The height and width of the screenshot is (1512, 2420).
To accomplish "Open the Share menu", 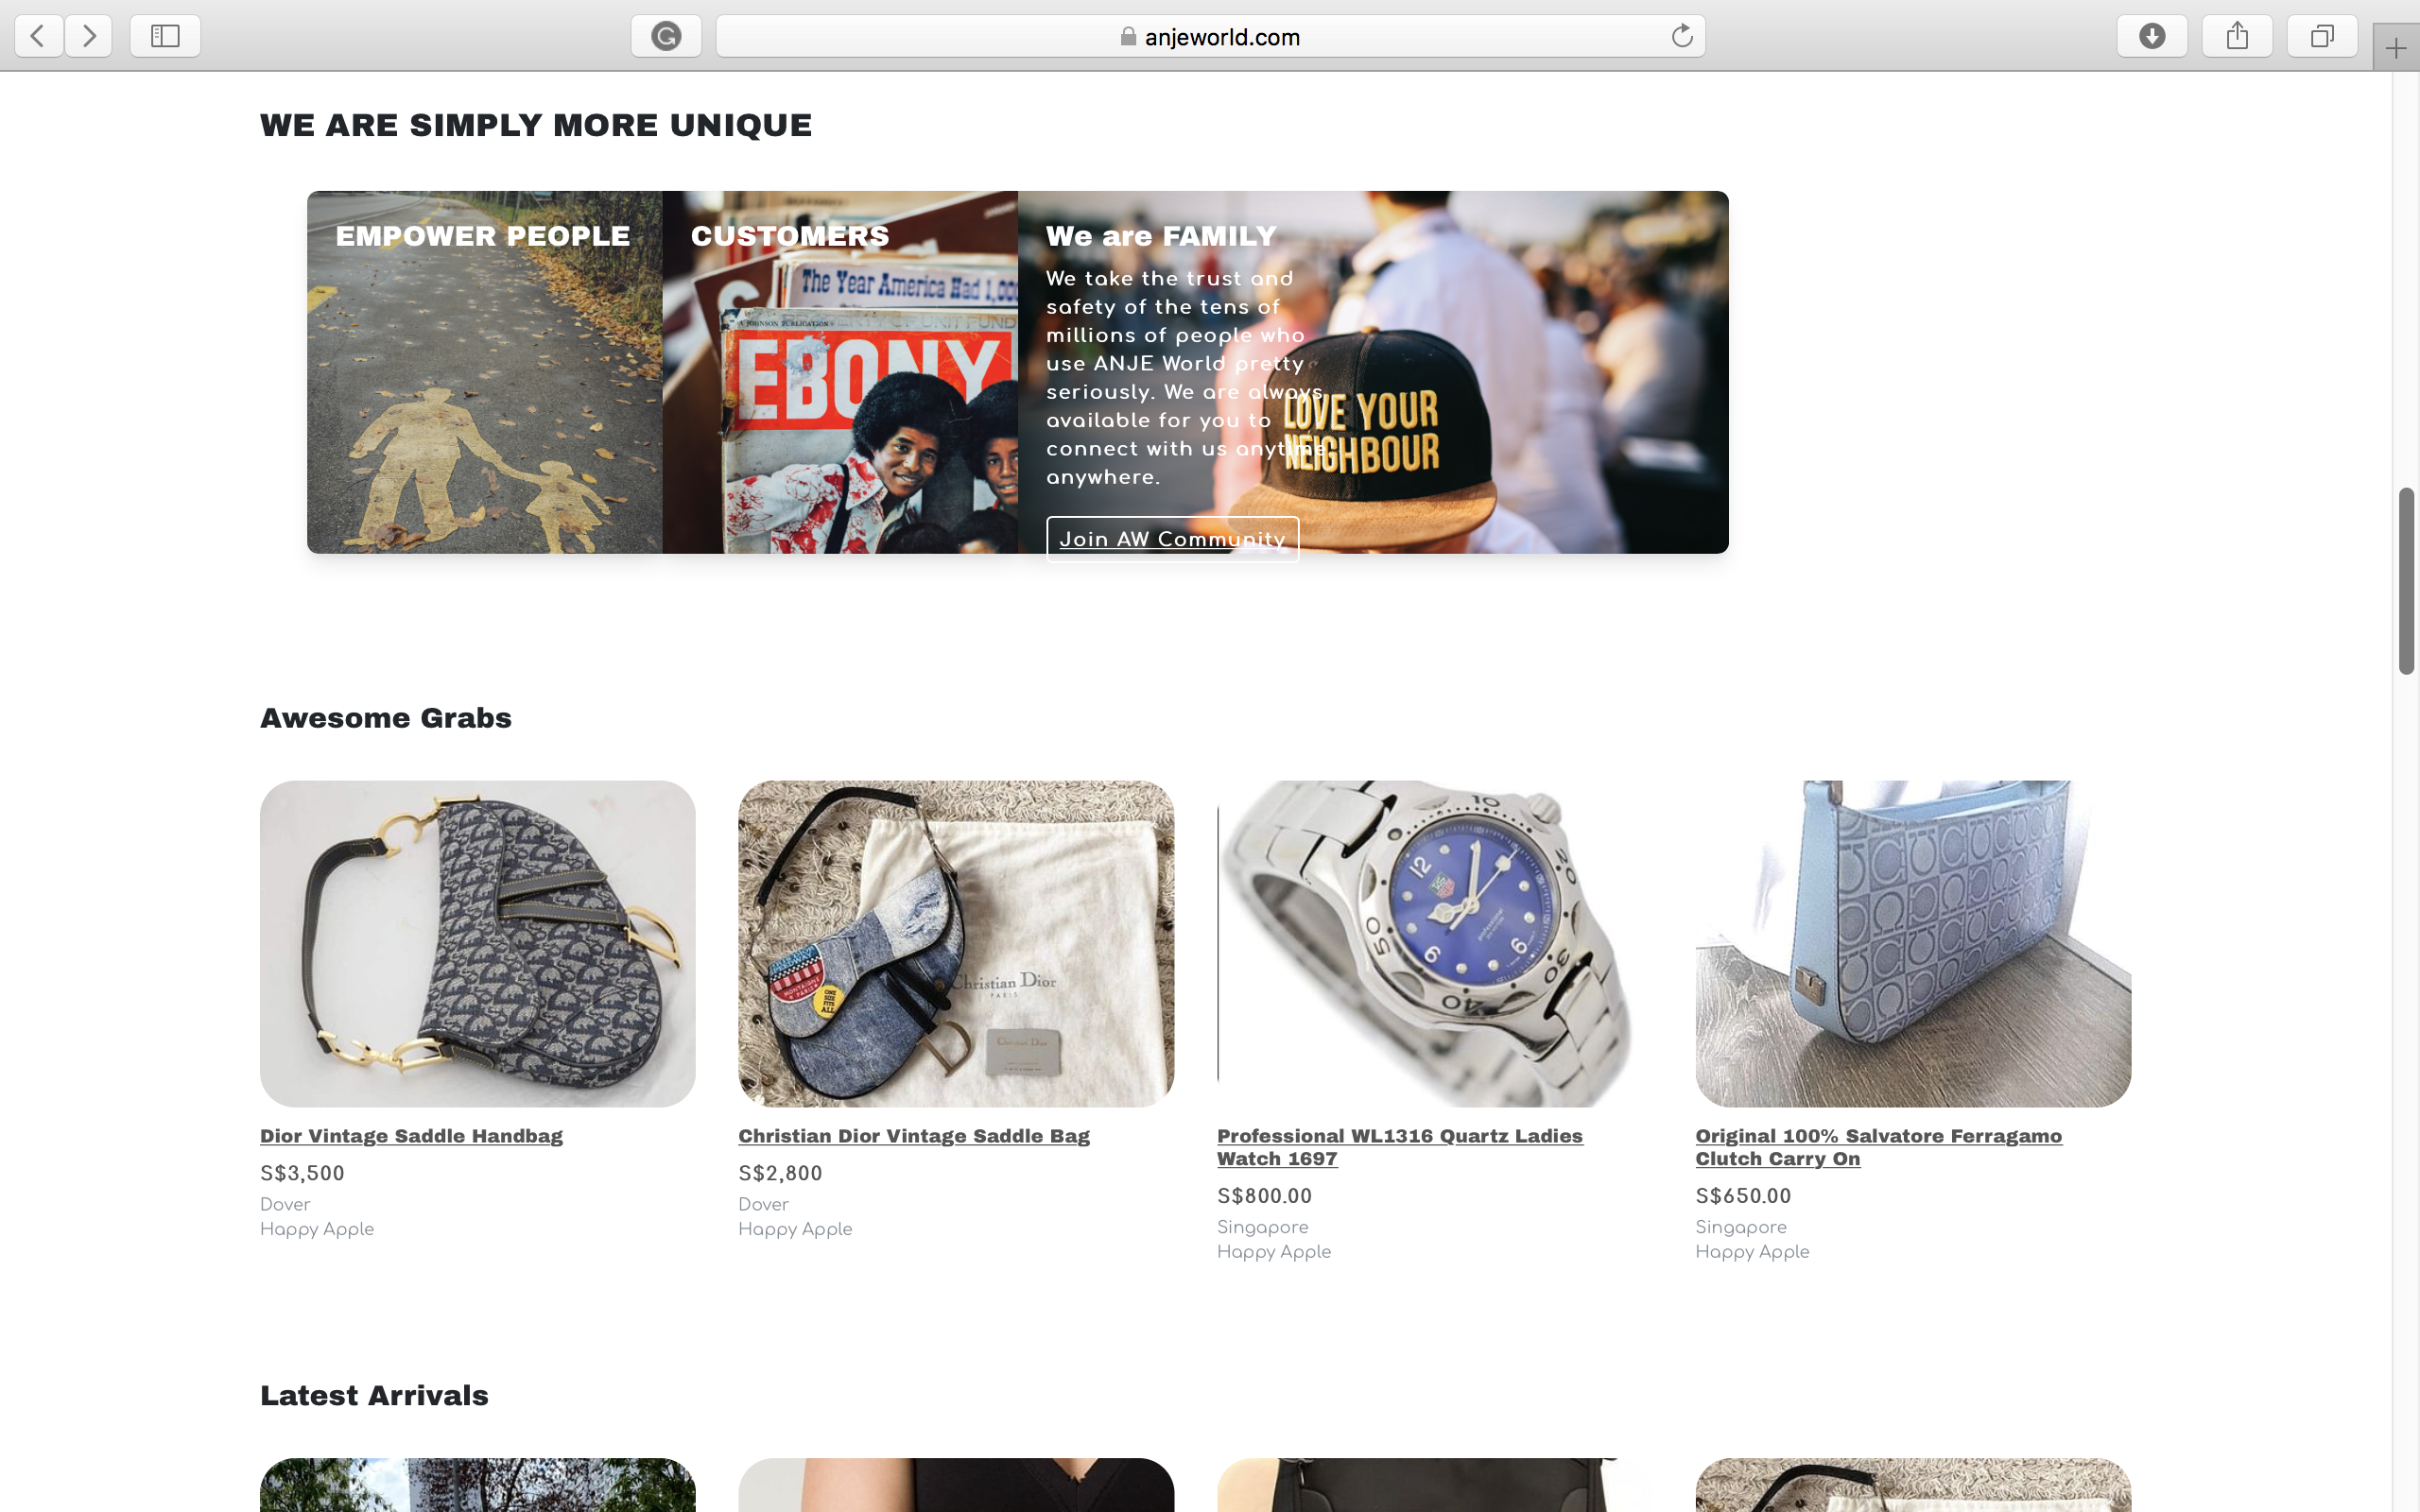I will [2237, 36].
